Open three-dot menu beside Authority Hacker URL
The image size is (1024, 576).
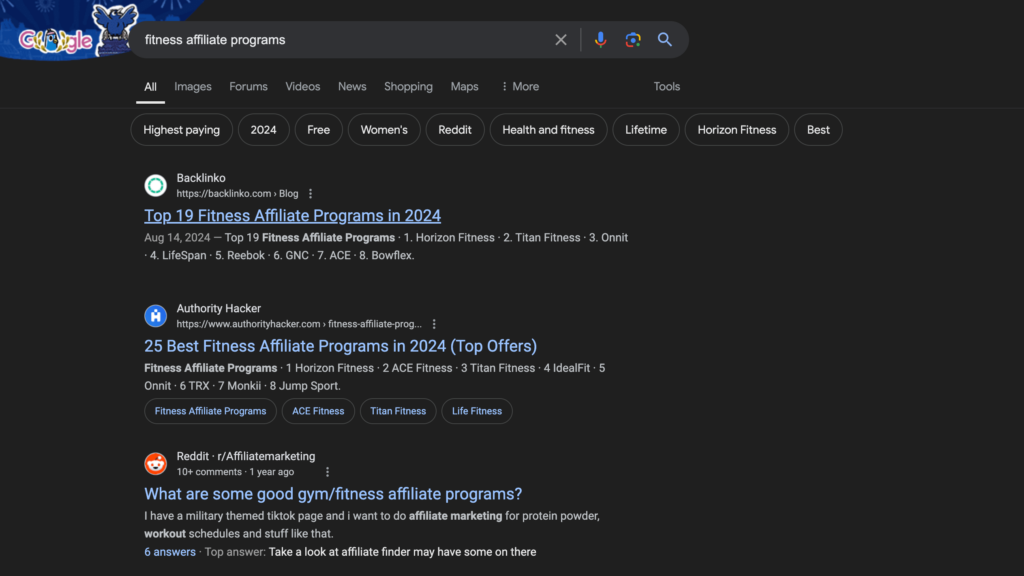point(434,324)
